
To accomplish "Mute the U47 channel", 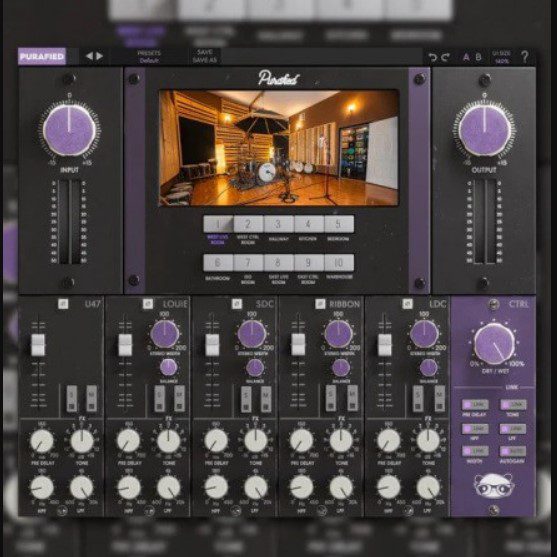I will [91, 399].
